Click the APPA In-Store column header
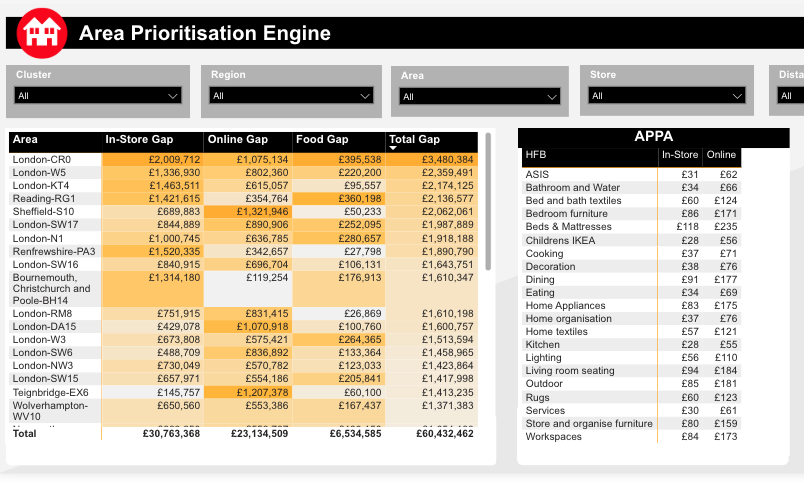 click(x=680, y=155)
